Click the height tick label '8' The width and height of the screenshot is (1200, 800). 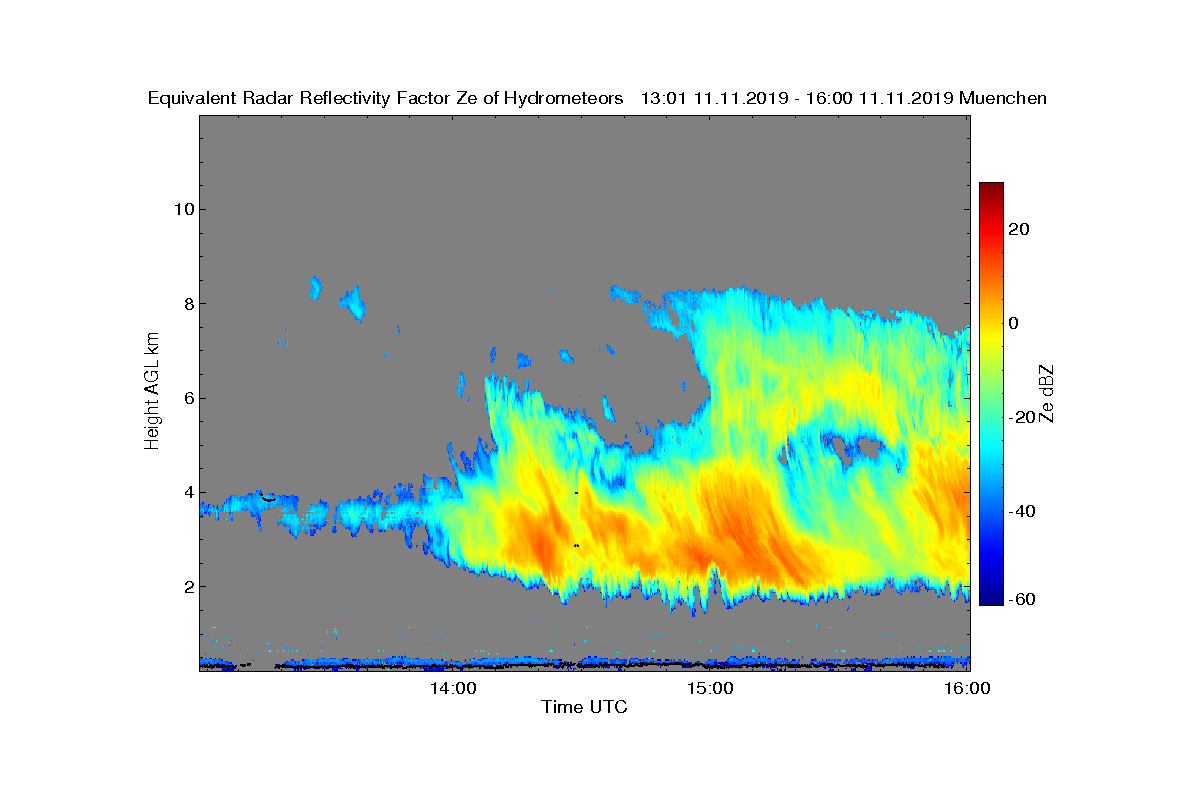tap(187, 303)
